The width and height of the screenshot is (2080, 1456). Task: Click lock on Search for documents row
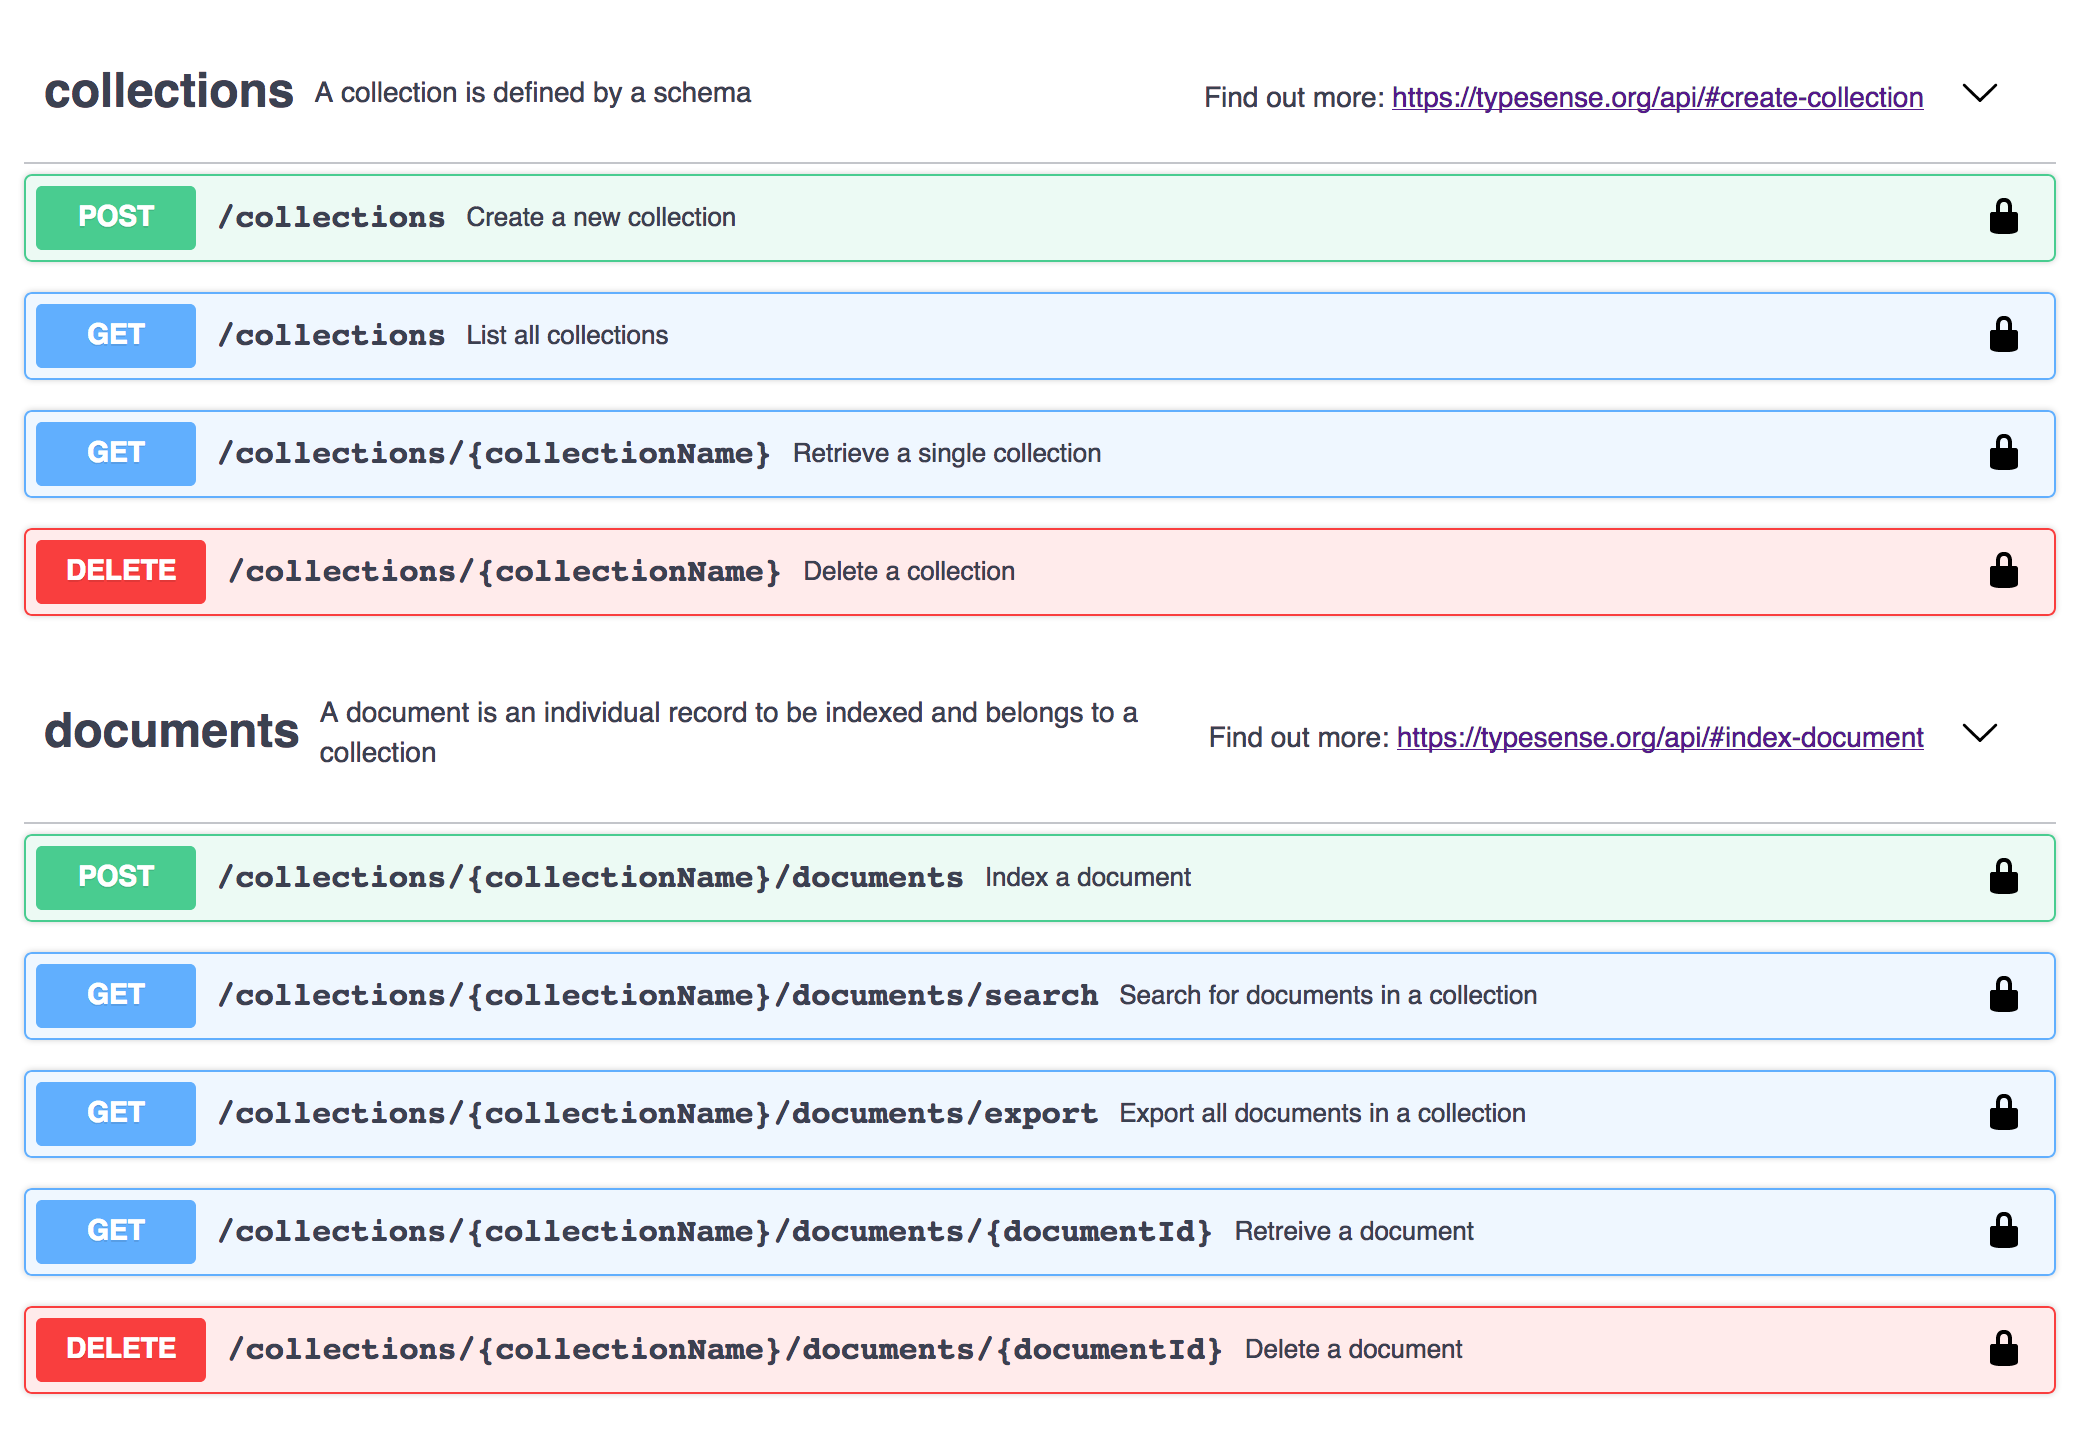[x=2003, y=995]
